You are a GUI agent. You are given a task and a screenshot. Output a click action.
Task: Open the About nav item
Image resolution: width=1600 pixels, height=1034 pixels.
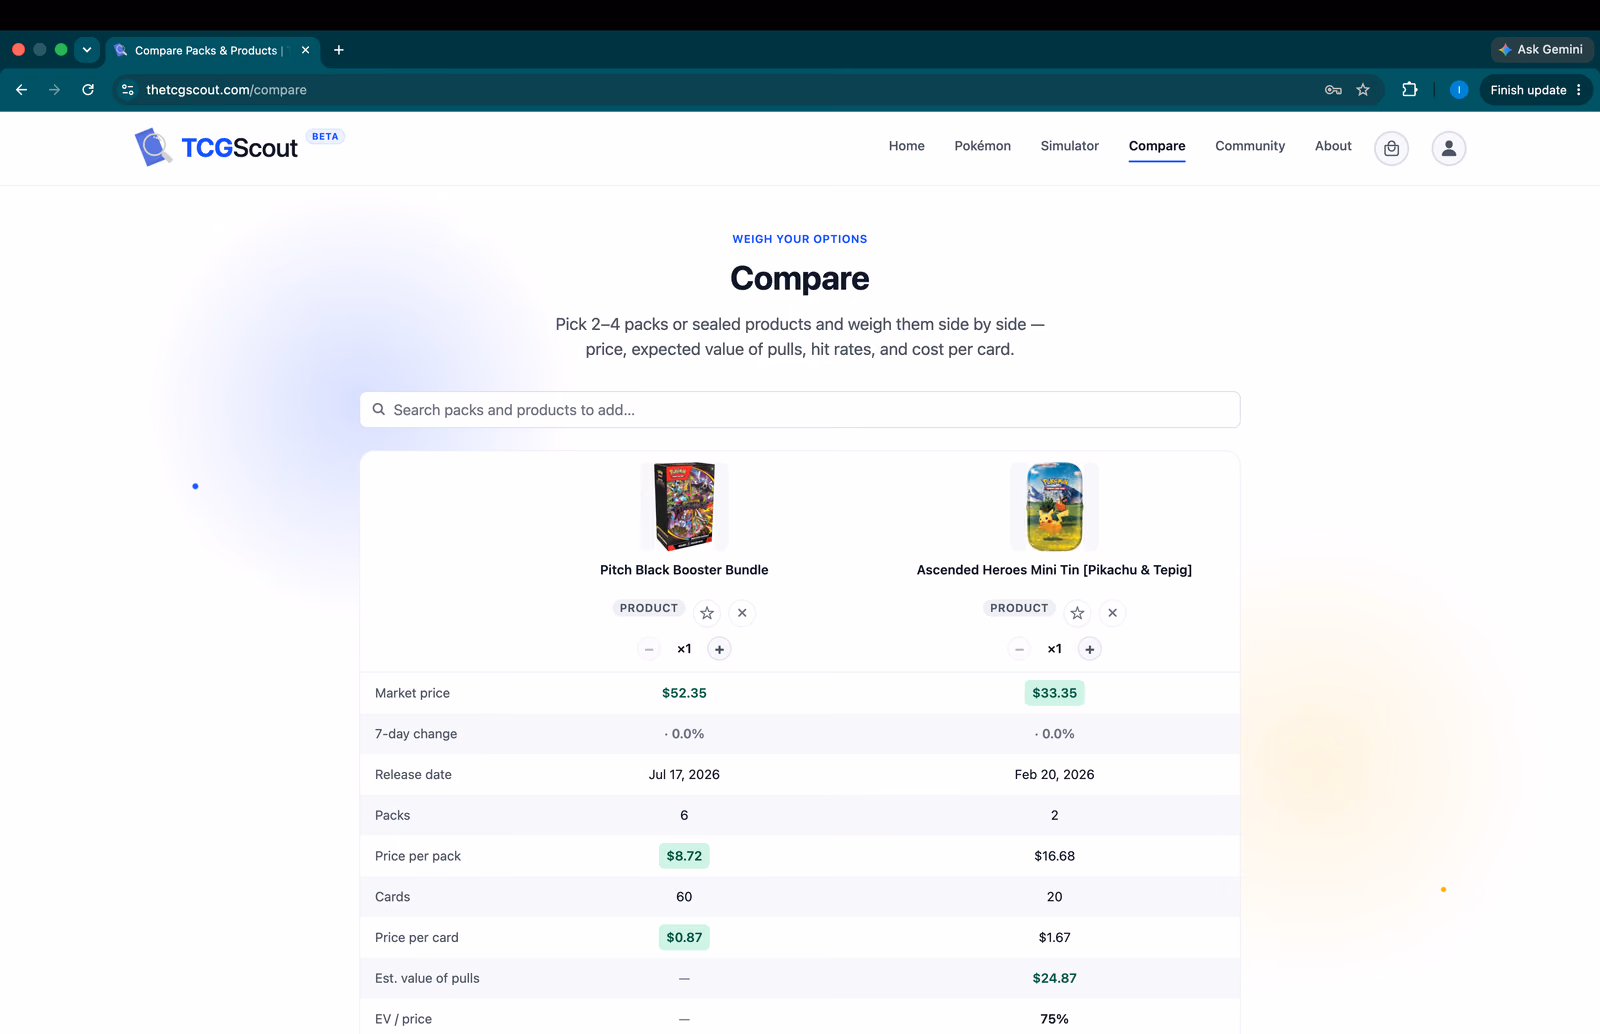coord(1333,146)
